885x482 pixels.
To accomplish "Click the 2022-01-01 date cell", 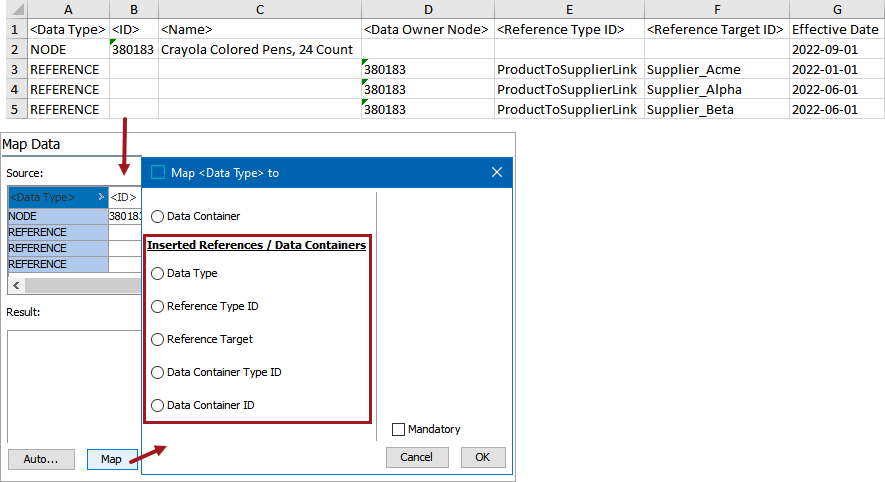I will (x=837, y=69).
